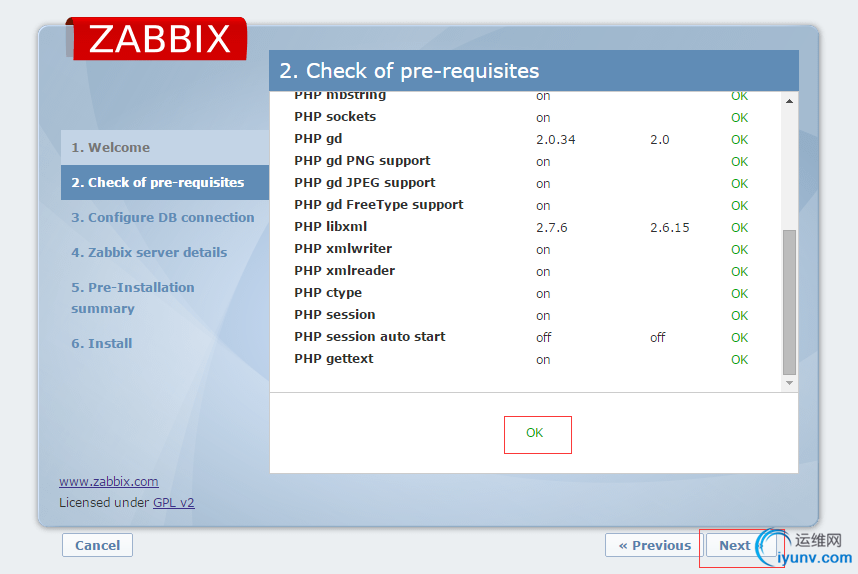The width and height of the screenshot is (858, 574).
Task: Click the Next button
Action: point(740,545)
